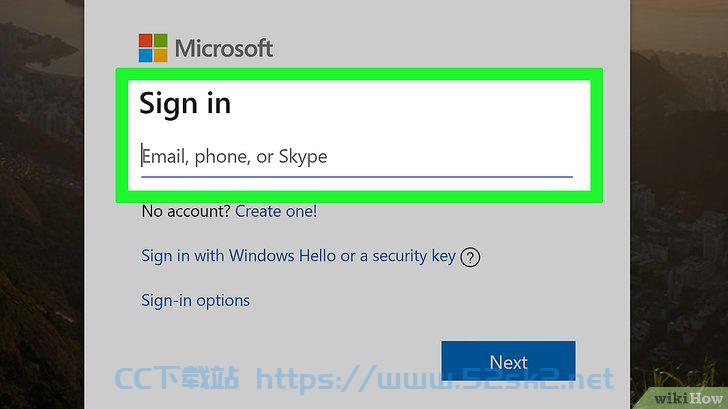
Task: Click the red square in Microsoft logo
Action: (x=145, y=40)
